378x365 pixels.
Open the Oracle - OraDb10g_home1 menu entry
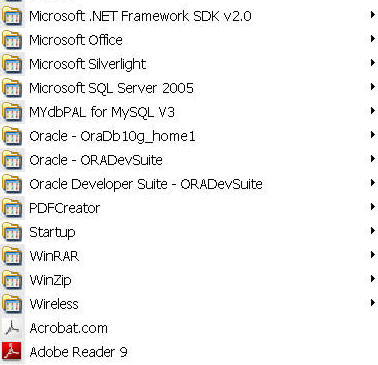189,136
